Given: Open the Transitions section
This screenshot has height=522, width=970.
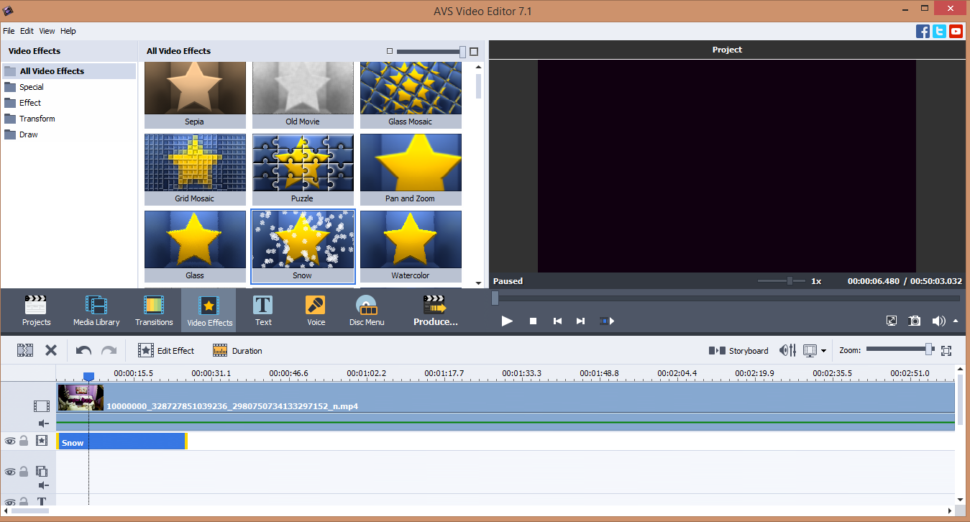Looking at the screenshot, I should pyautogui.click(x=153, y=311).
